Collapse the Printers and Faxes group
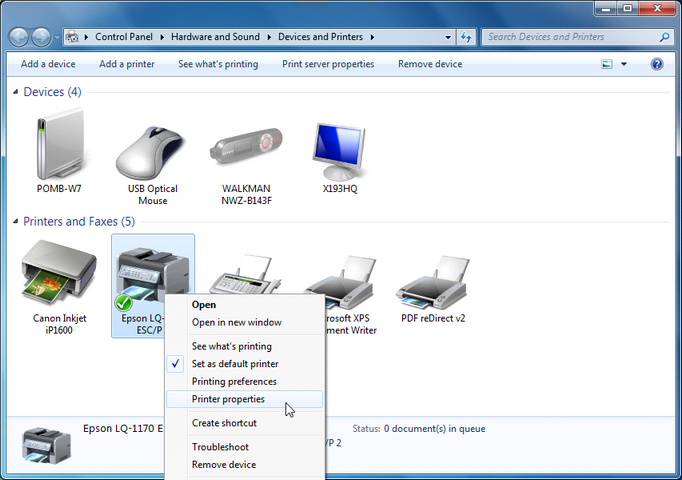The height and width of the screenshot is (480, 682). pos(16,222)
